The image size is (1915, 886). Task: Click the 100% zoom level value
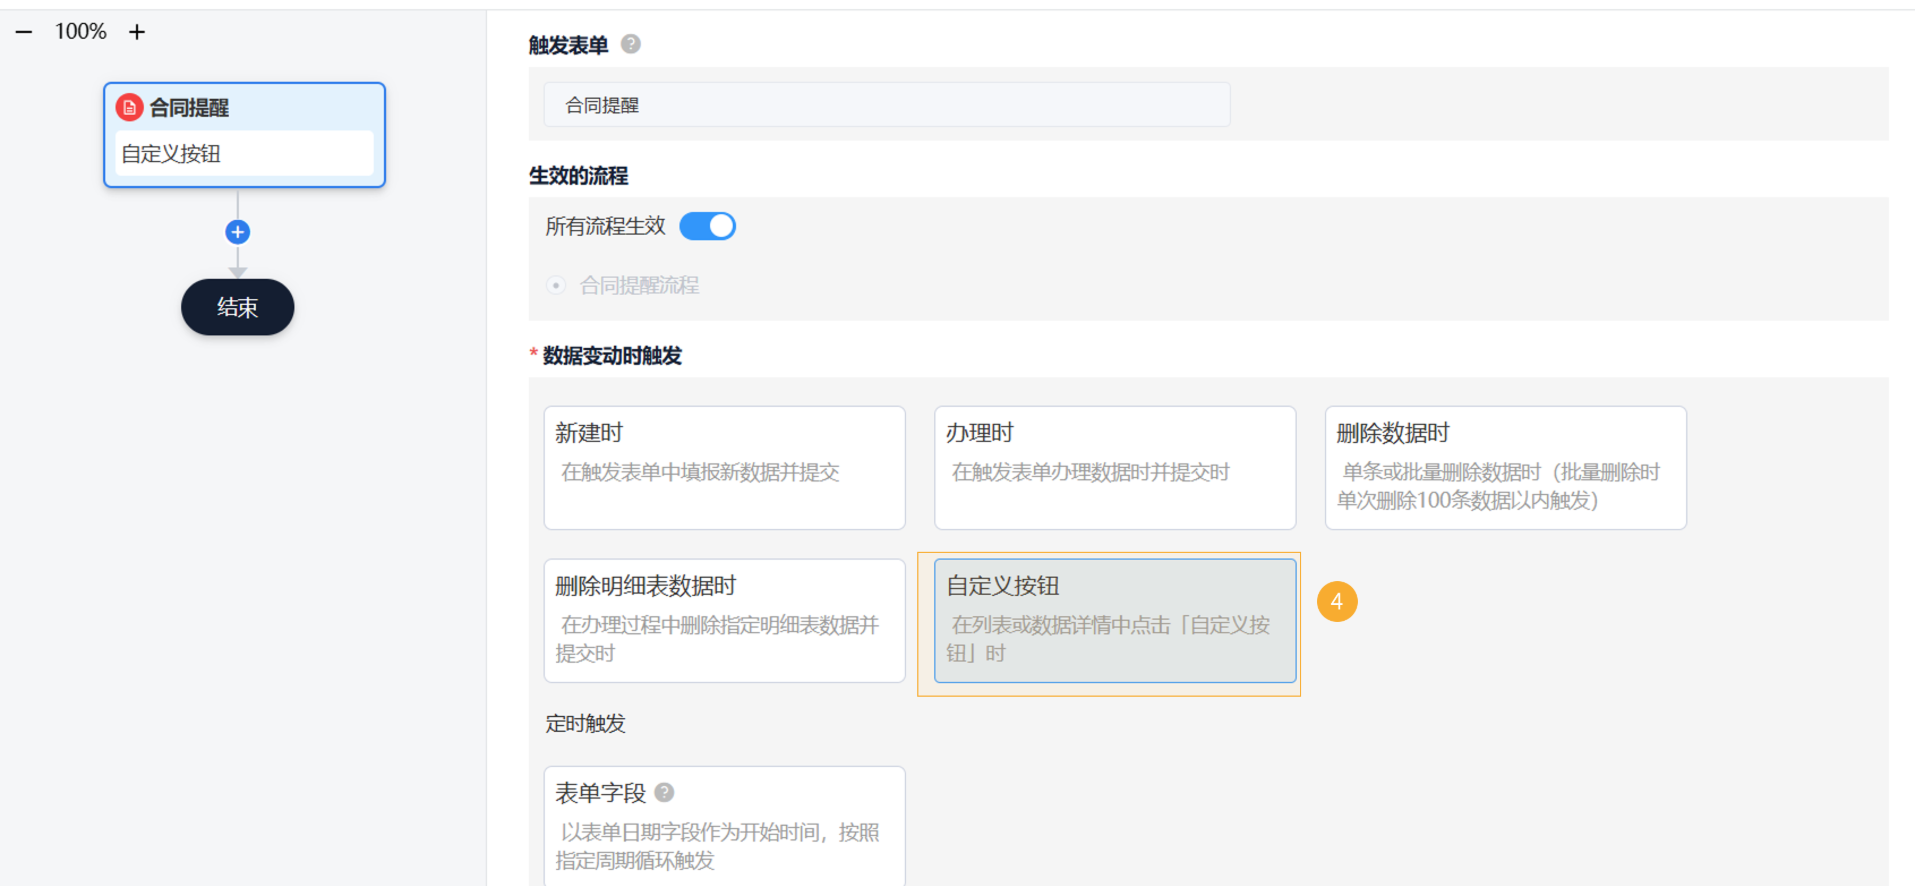tap(80, 32)
